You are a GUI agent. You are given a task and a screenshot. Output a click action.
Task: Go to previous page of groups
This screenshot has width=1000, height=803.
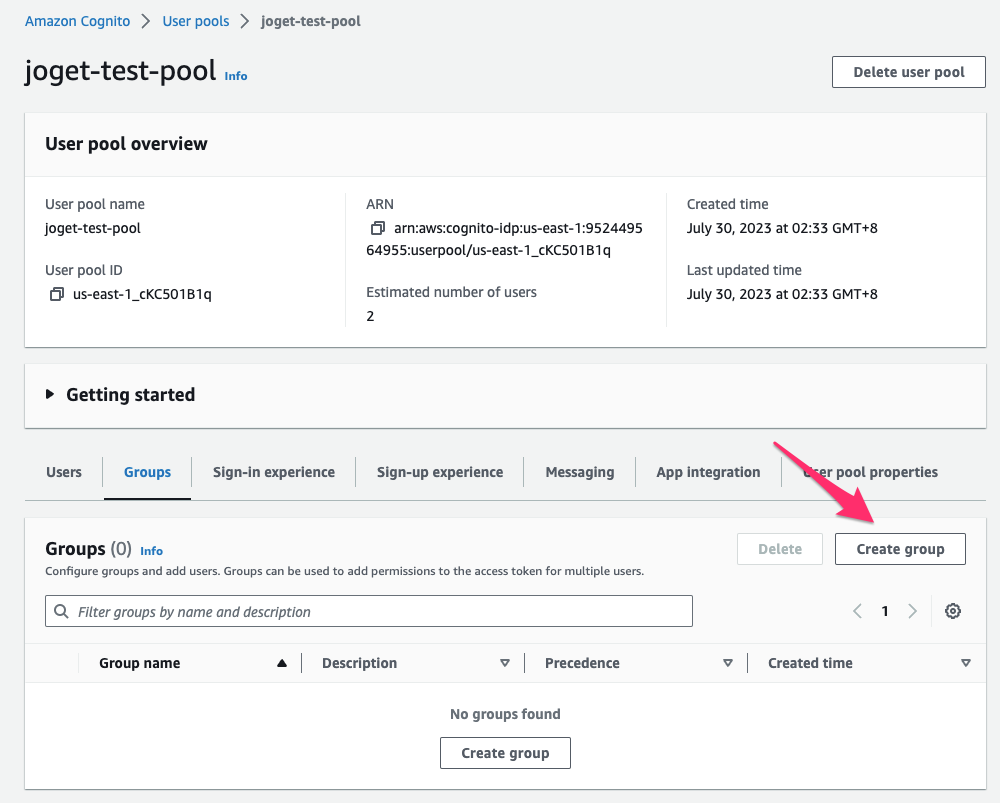coord(857,611)
